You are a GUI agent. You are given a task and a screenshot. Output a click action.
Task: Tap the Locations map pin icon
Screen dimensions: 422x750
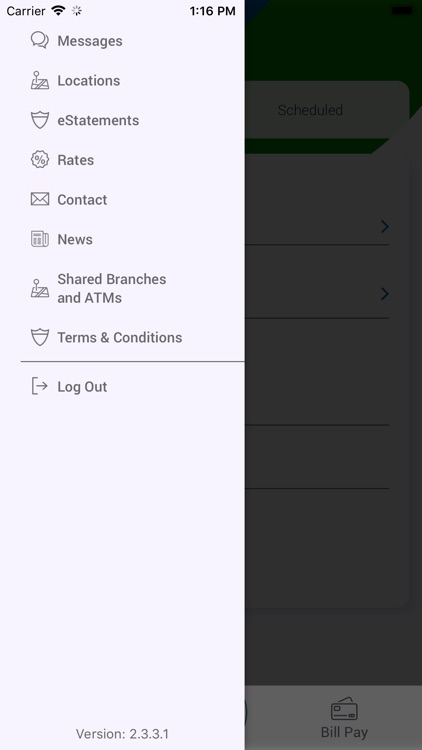[x=40, y=80]
